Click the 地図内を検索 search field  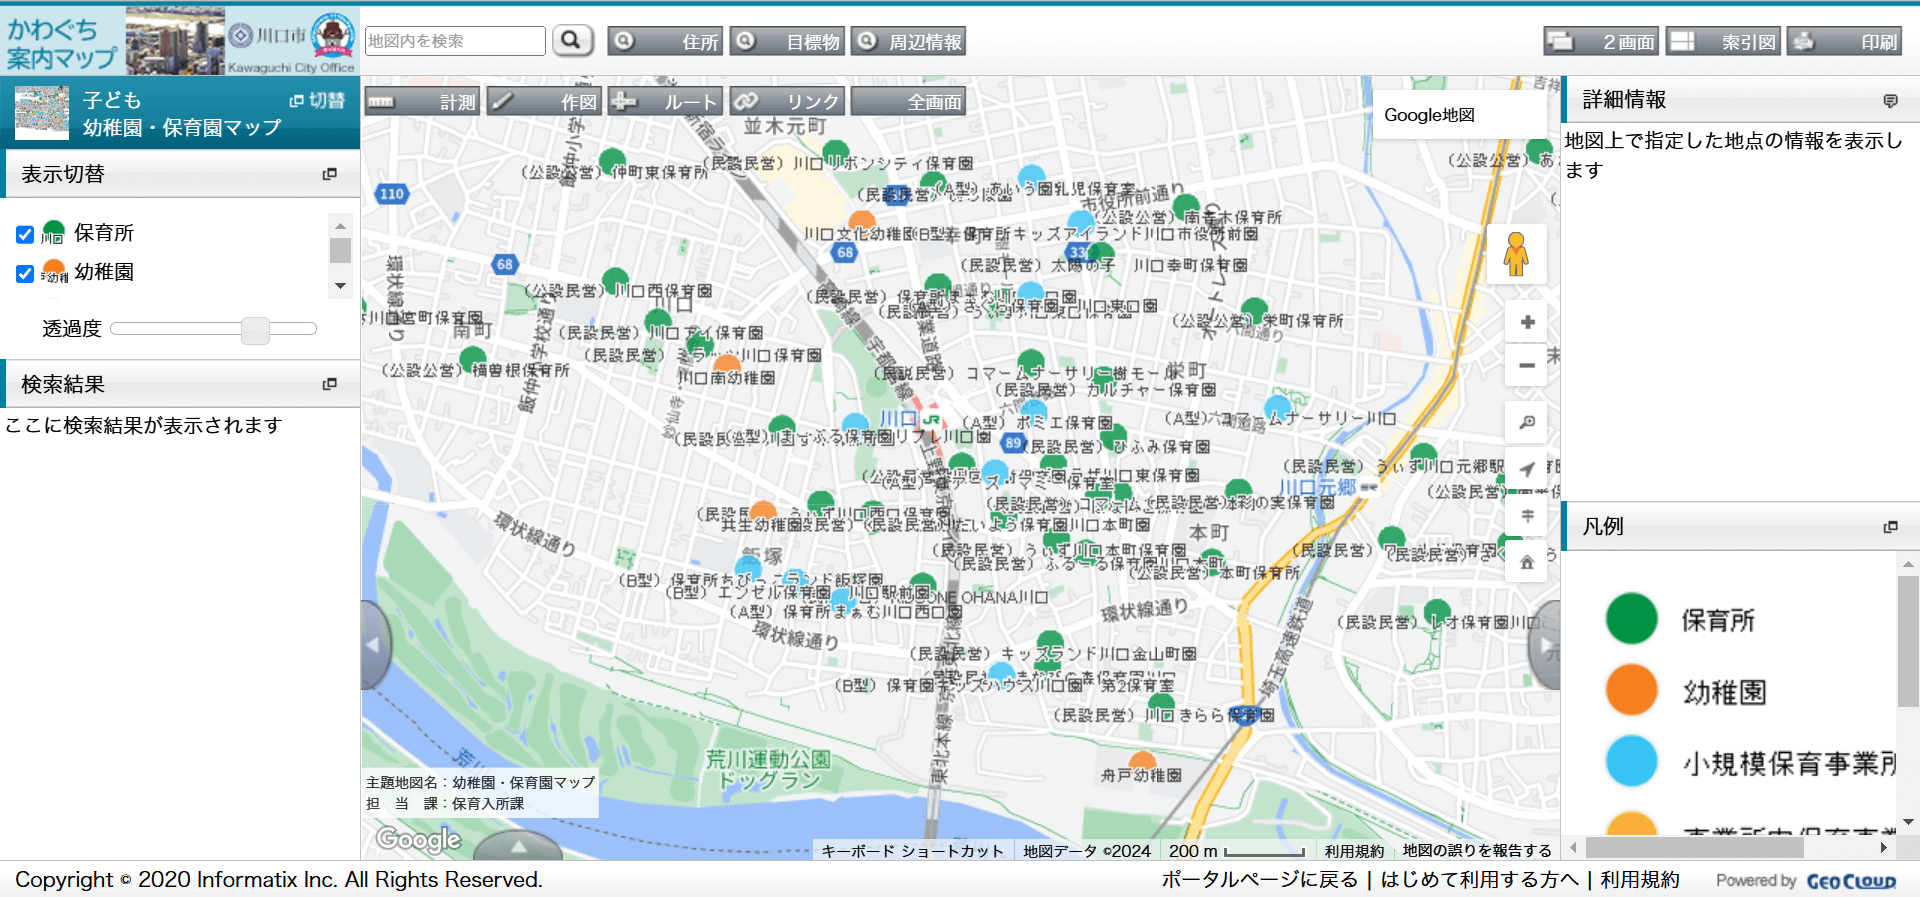pyautogui.click(x=455, y=41)
